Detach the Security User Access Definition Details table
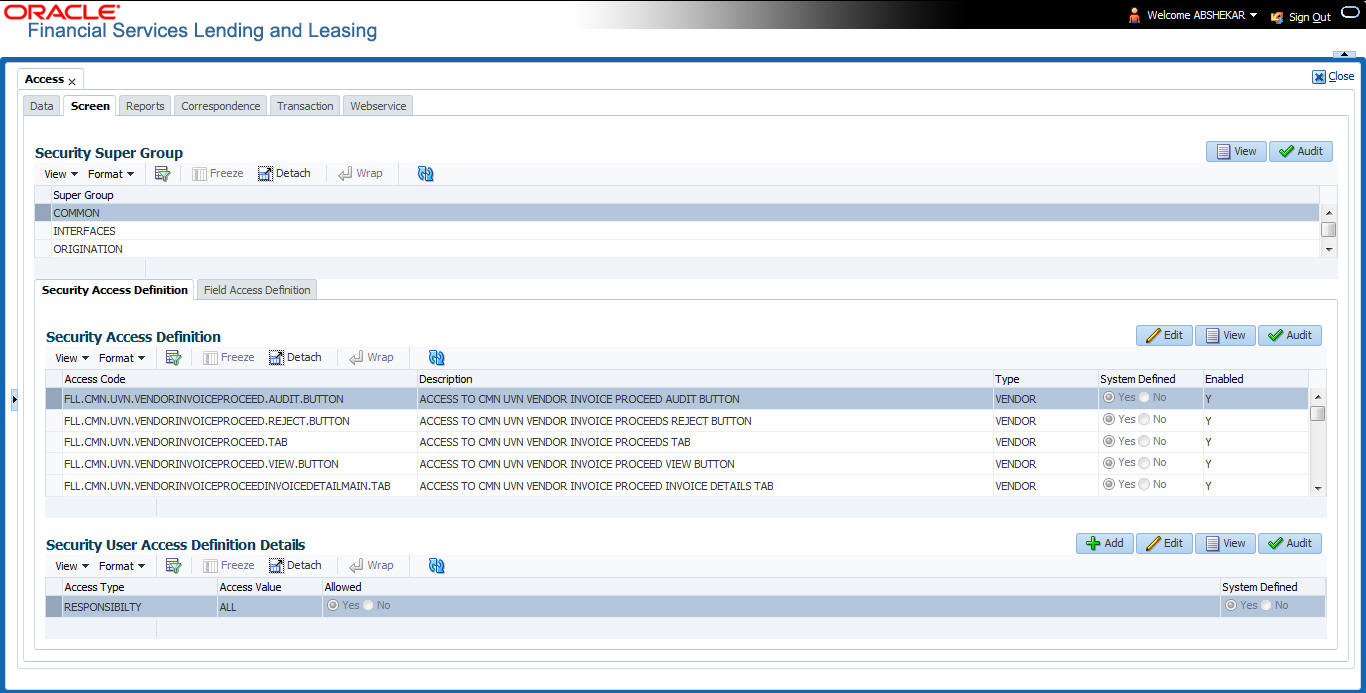Viewport: 1366px width, 693px height. [295, 565]
